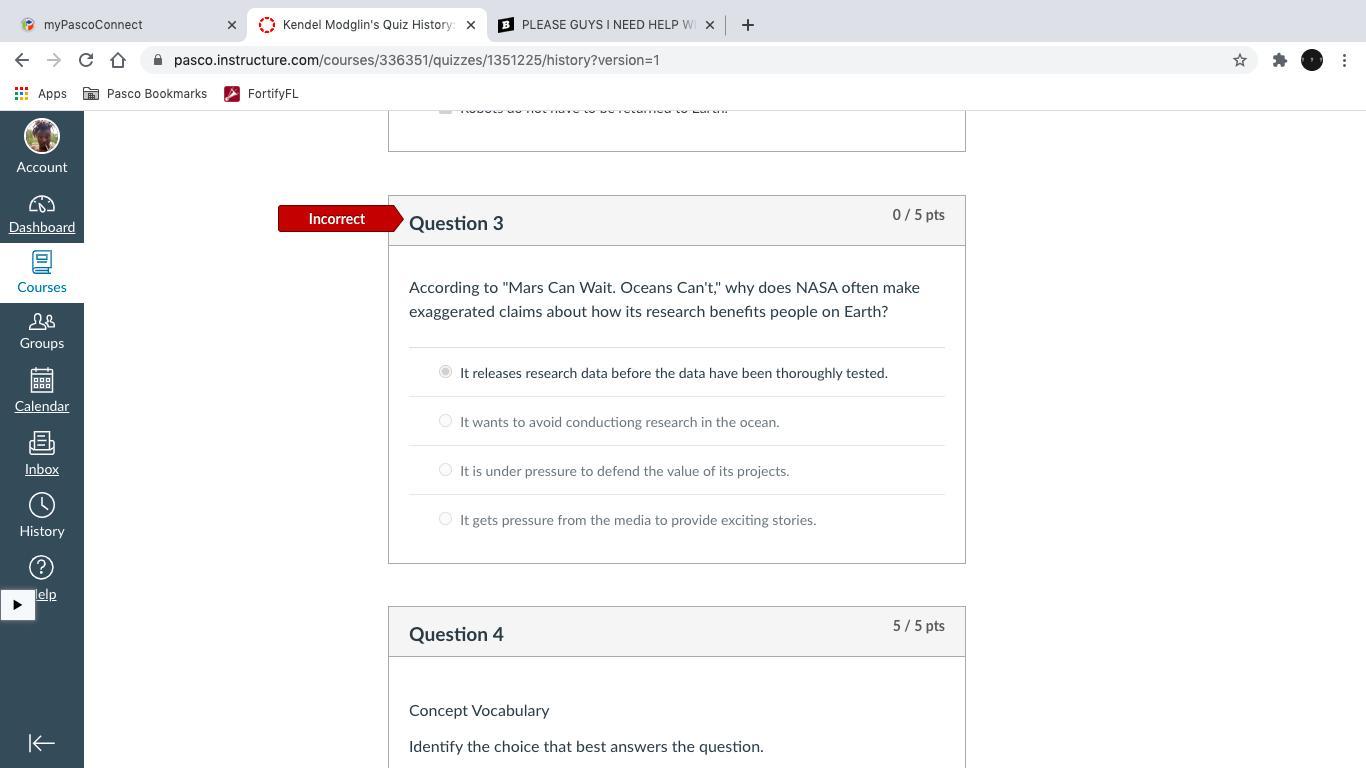Bookmark this page with the star icon
The width and height of the screenshot is (1366, 768).
(1240, 60)
